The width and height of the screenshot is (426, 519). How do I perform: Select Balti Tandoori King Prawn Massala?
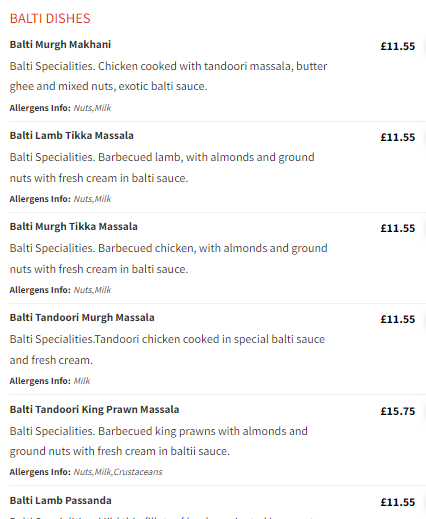(94, 409)
